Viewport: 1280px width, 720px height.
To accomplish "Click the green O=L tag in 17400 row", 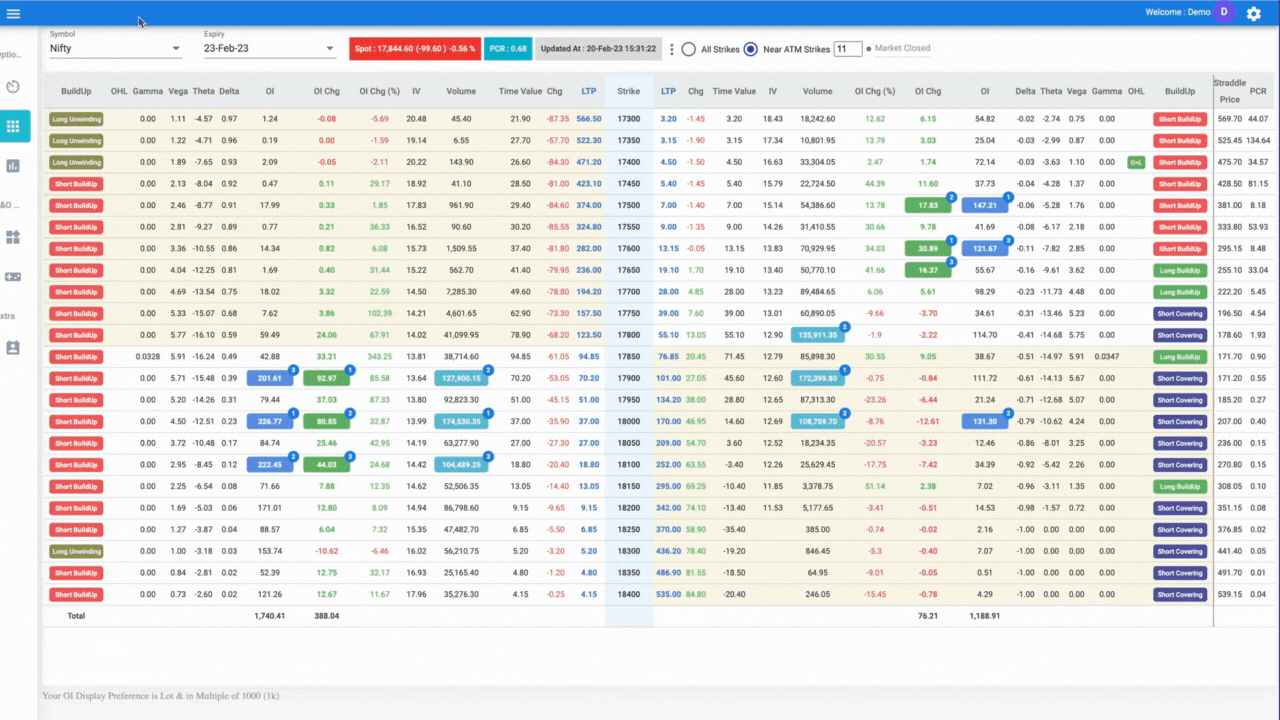I will pos(1136,162).
